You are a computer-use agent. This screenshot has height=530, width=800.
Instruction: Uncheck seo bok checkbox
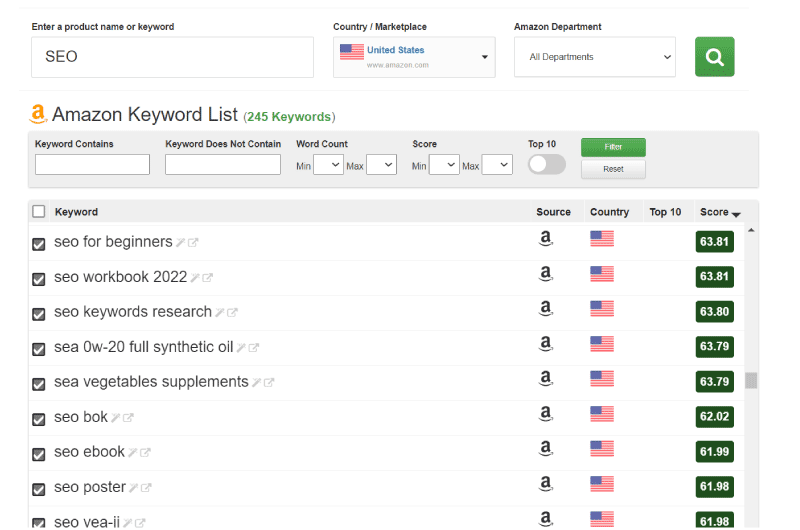click(x=39, y=419)
